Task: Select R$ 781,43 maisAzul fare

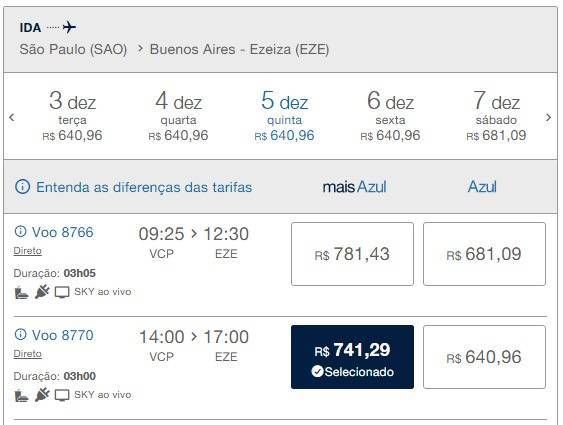Action: (352, 254)
